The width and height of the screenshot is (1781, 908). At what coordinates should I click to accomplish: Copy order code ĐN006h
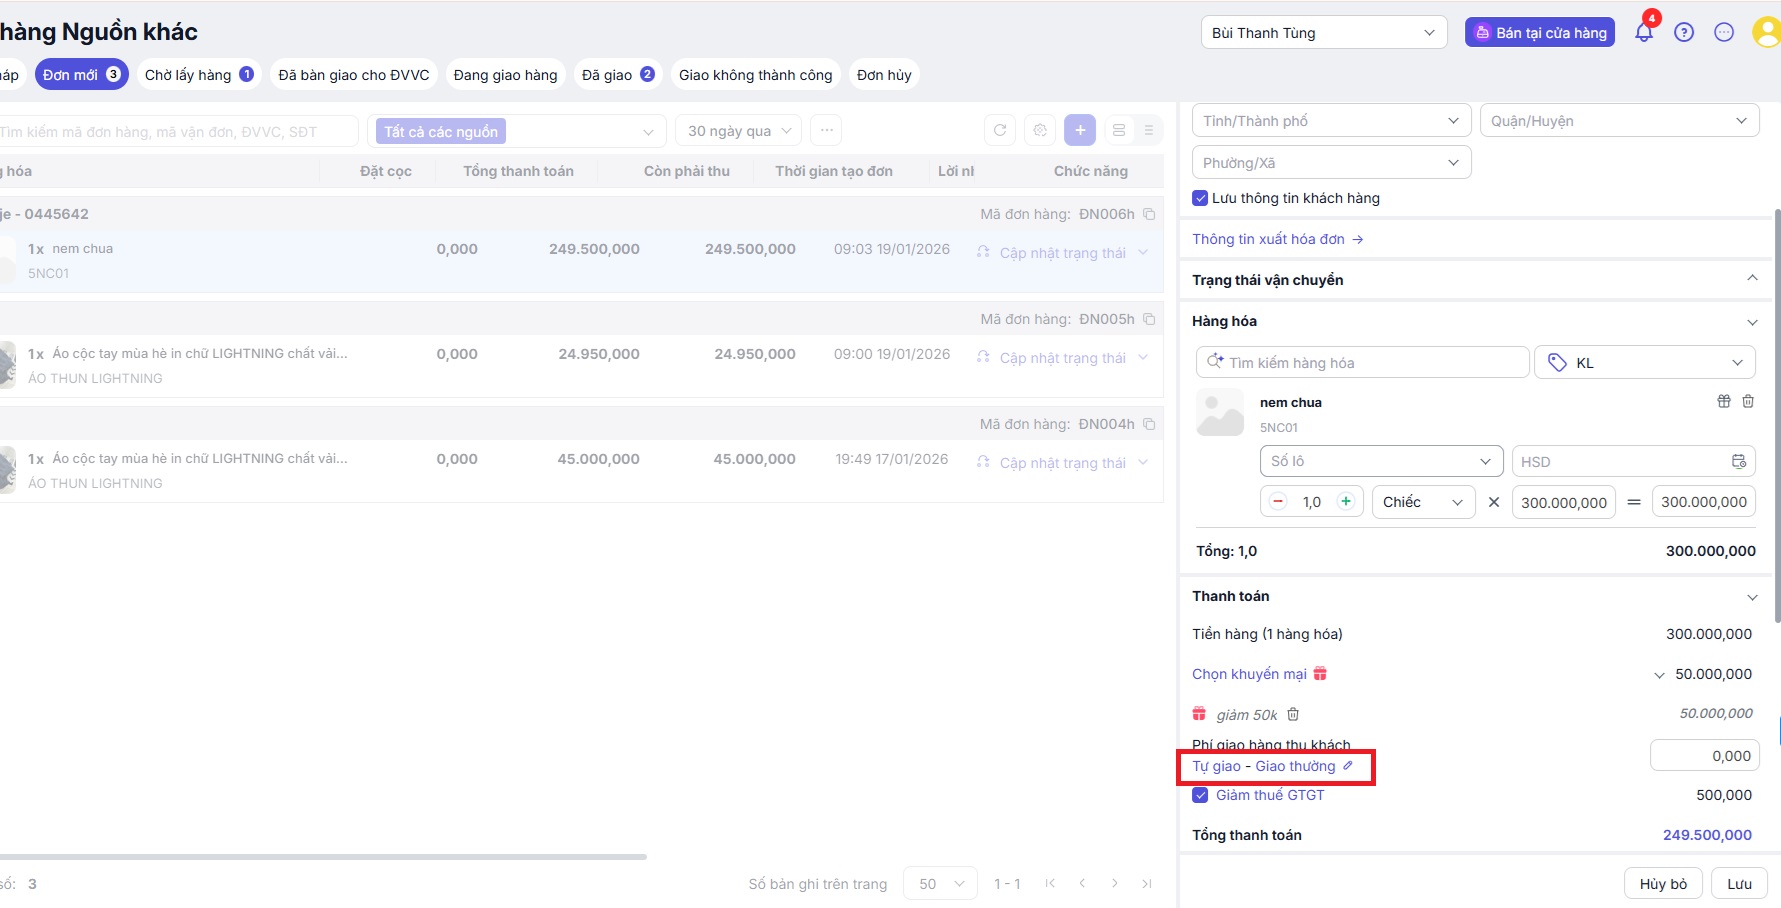coord(1149,214)
